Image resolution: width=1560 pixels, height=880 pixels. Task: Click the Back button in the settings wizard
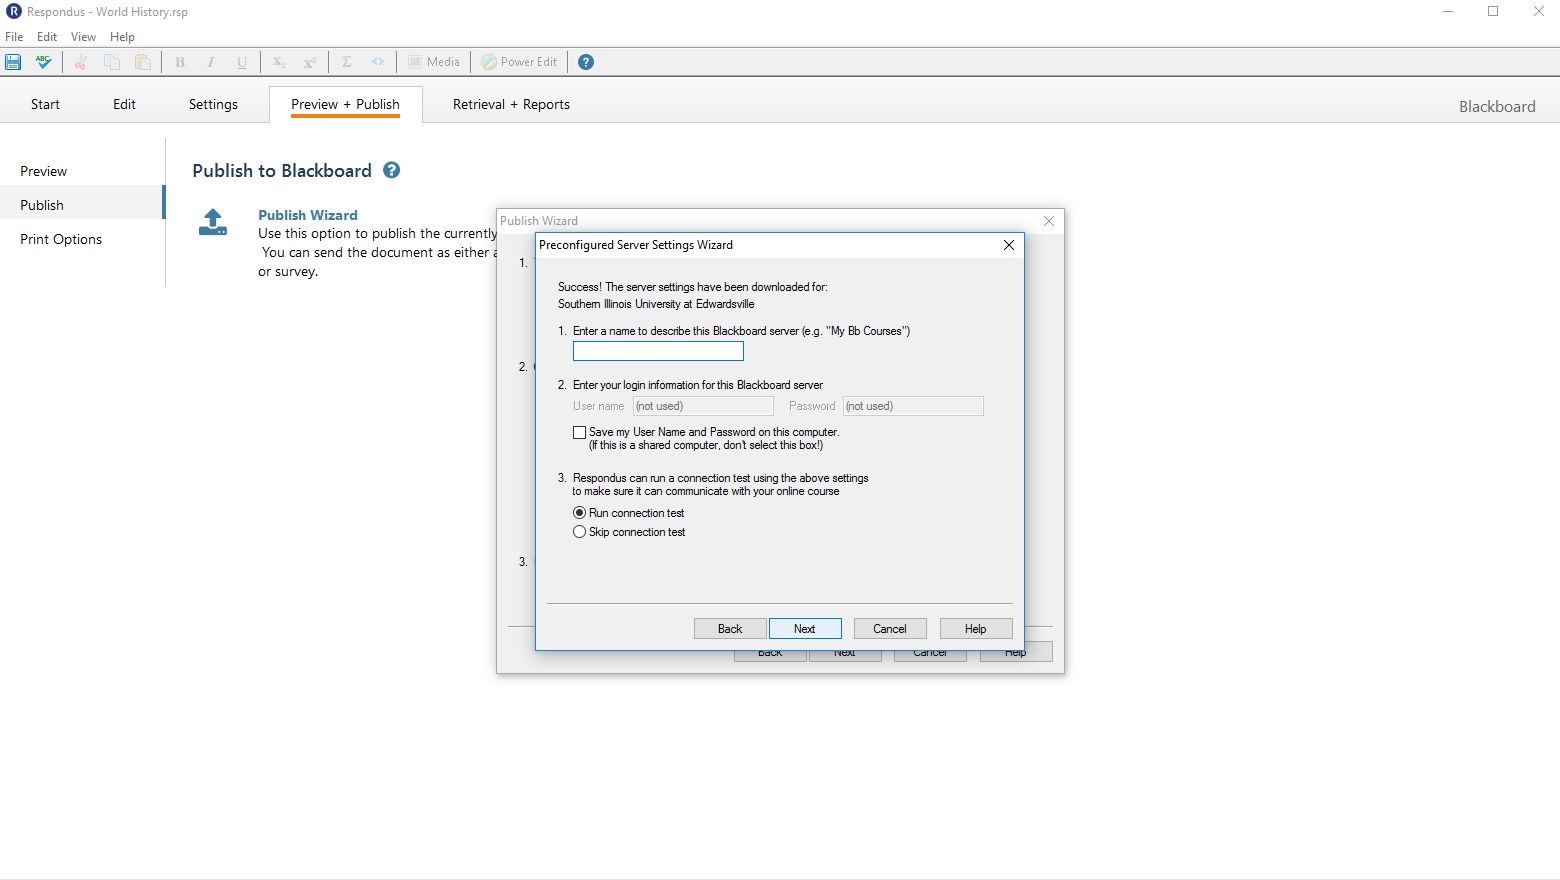(730, 629)
